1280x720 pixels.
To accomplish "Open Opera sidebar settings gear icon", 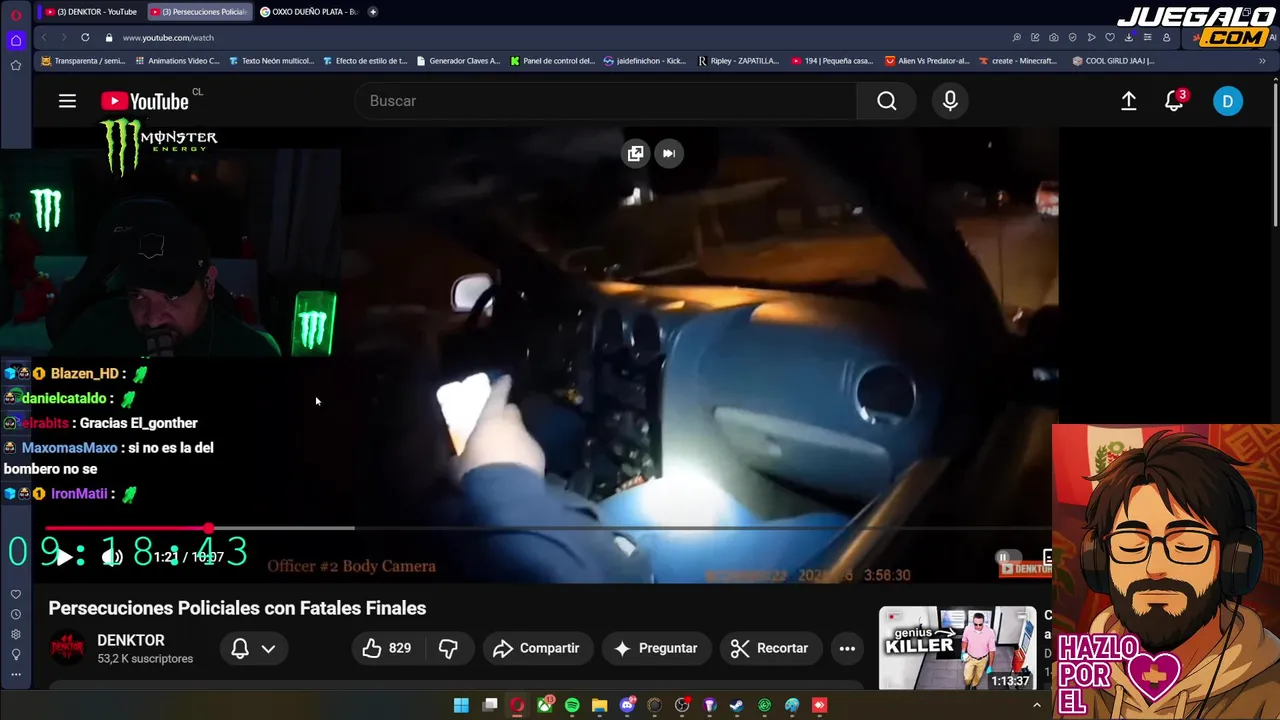I will coord(15,634).
